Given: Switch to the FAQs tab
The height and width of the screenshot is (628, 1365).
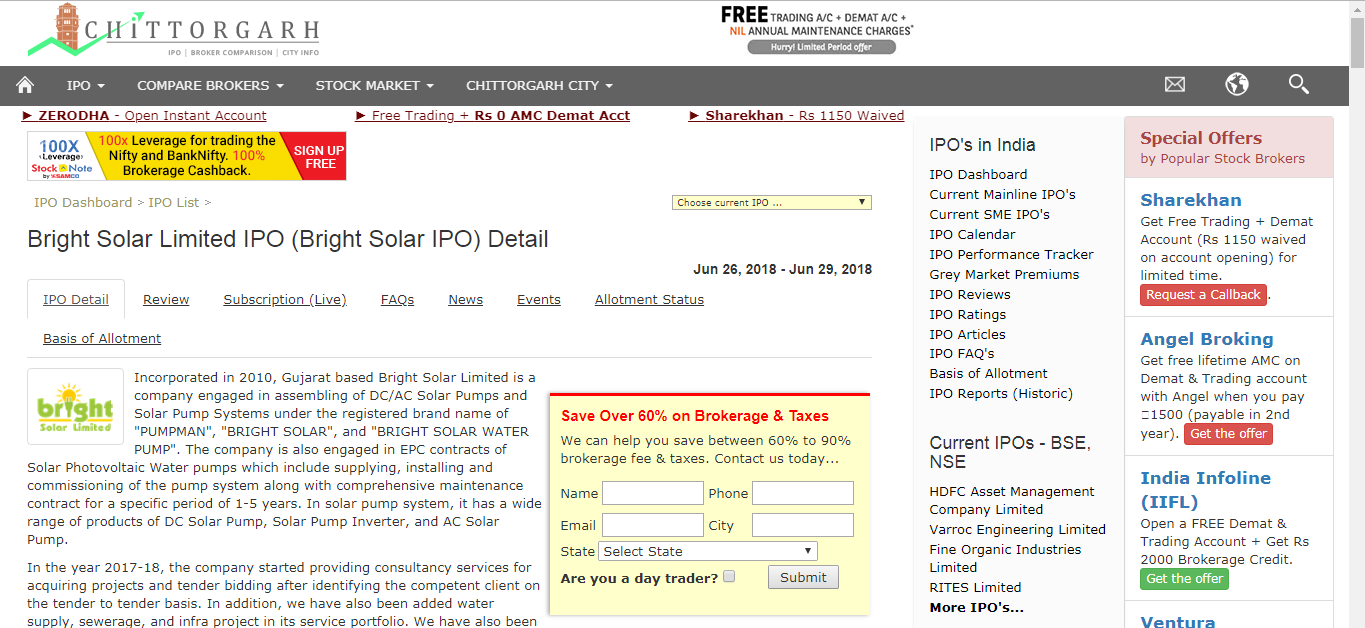Looking at the screenshot, I should click(397, 300).
